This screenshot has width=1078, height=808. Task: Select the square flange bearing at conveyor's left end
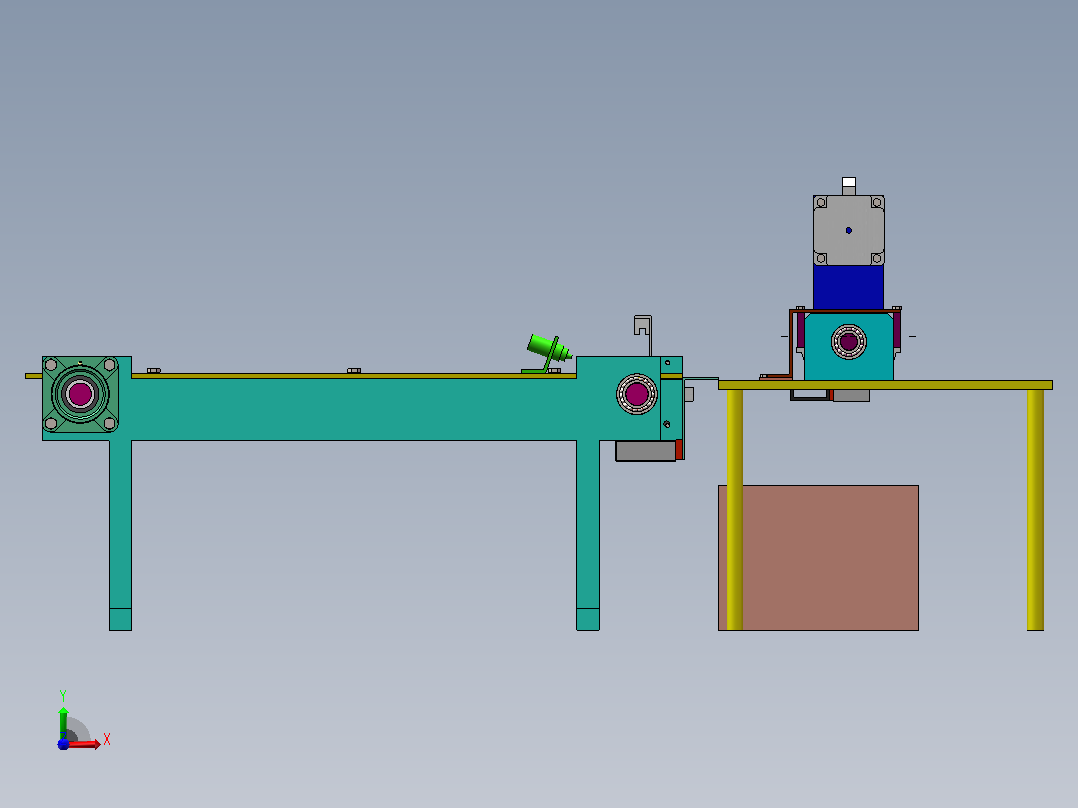tap(80, 394)
